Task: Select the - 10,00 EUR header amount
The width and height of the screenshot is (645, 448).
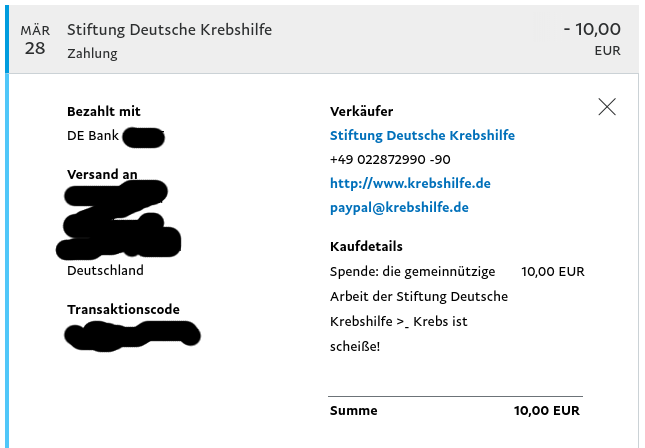Action: [592, 39]
